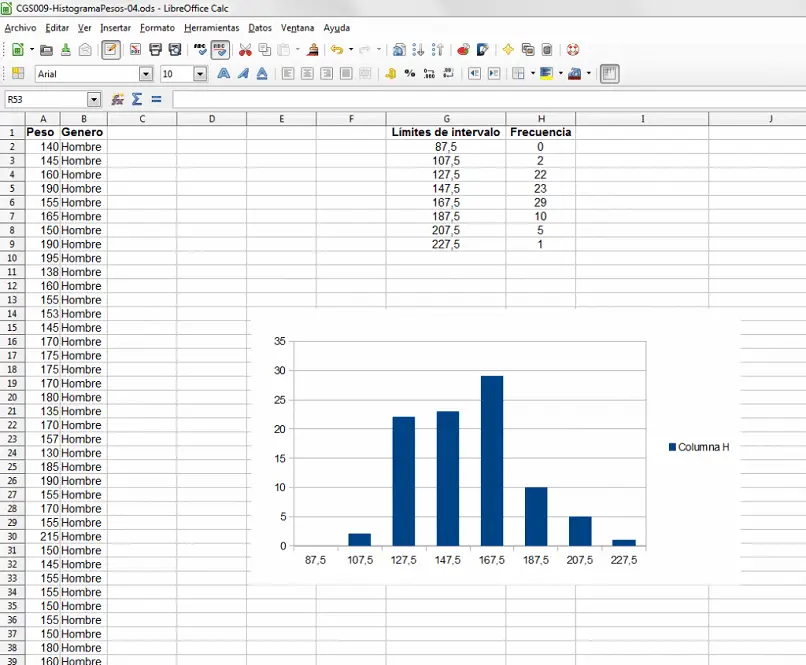Click the Copy icon in the toolbar

(x=264, y=49)
